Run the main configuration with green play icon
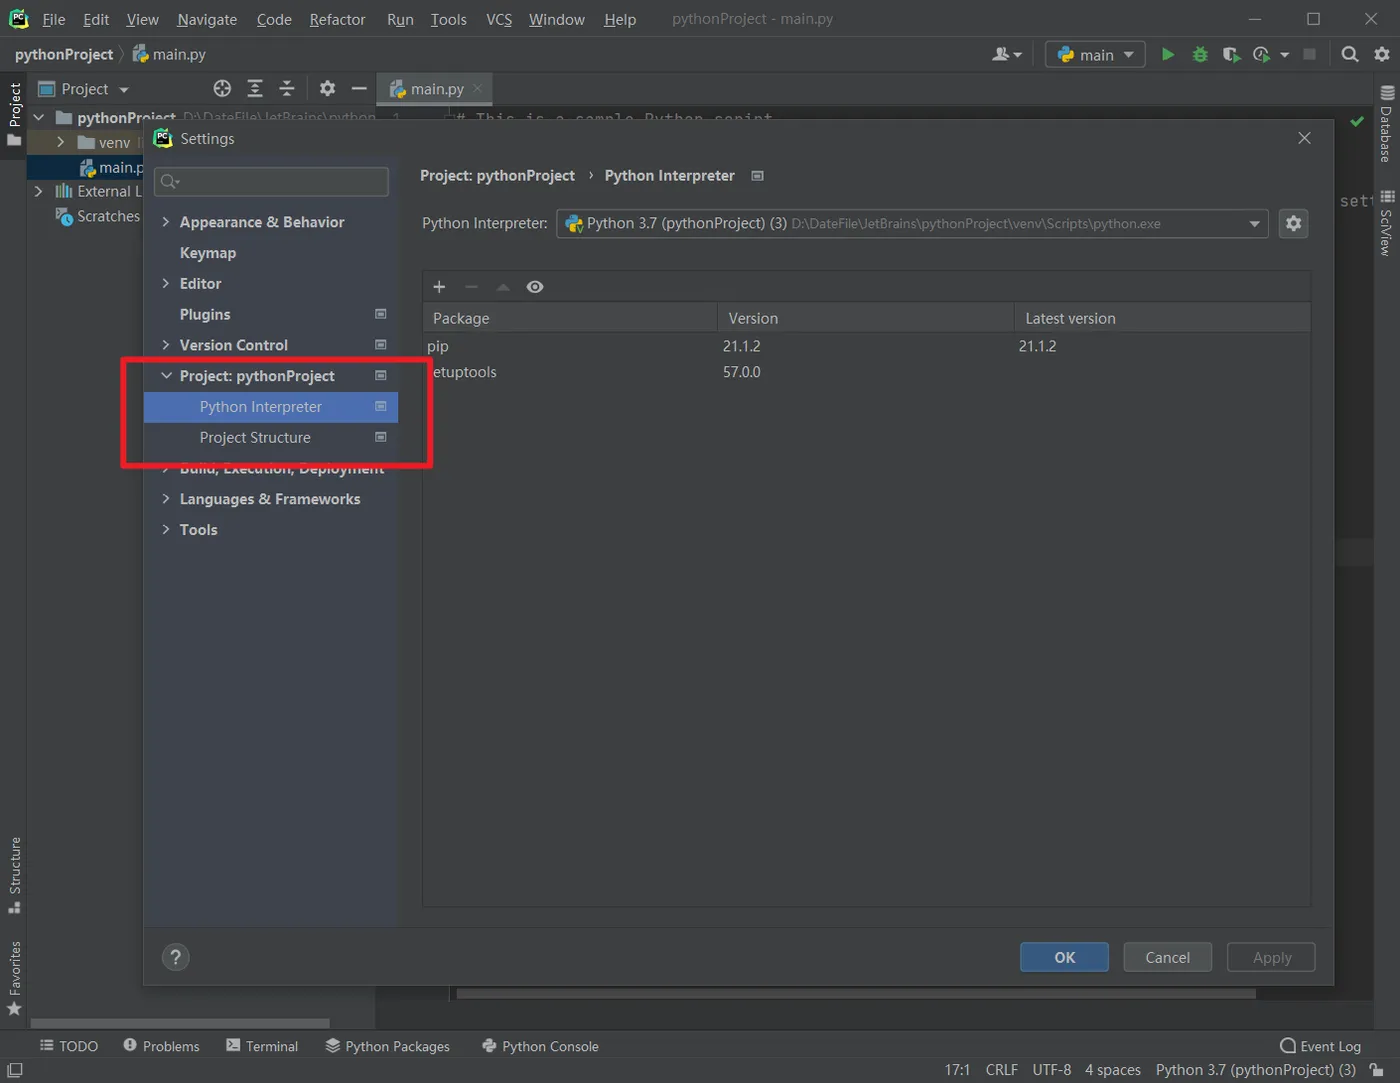This screenshot has width=1400, height=1083. coord(1167,54)
